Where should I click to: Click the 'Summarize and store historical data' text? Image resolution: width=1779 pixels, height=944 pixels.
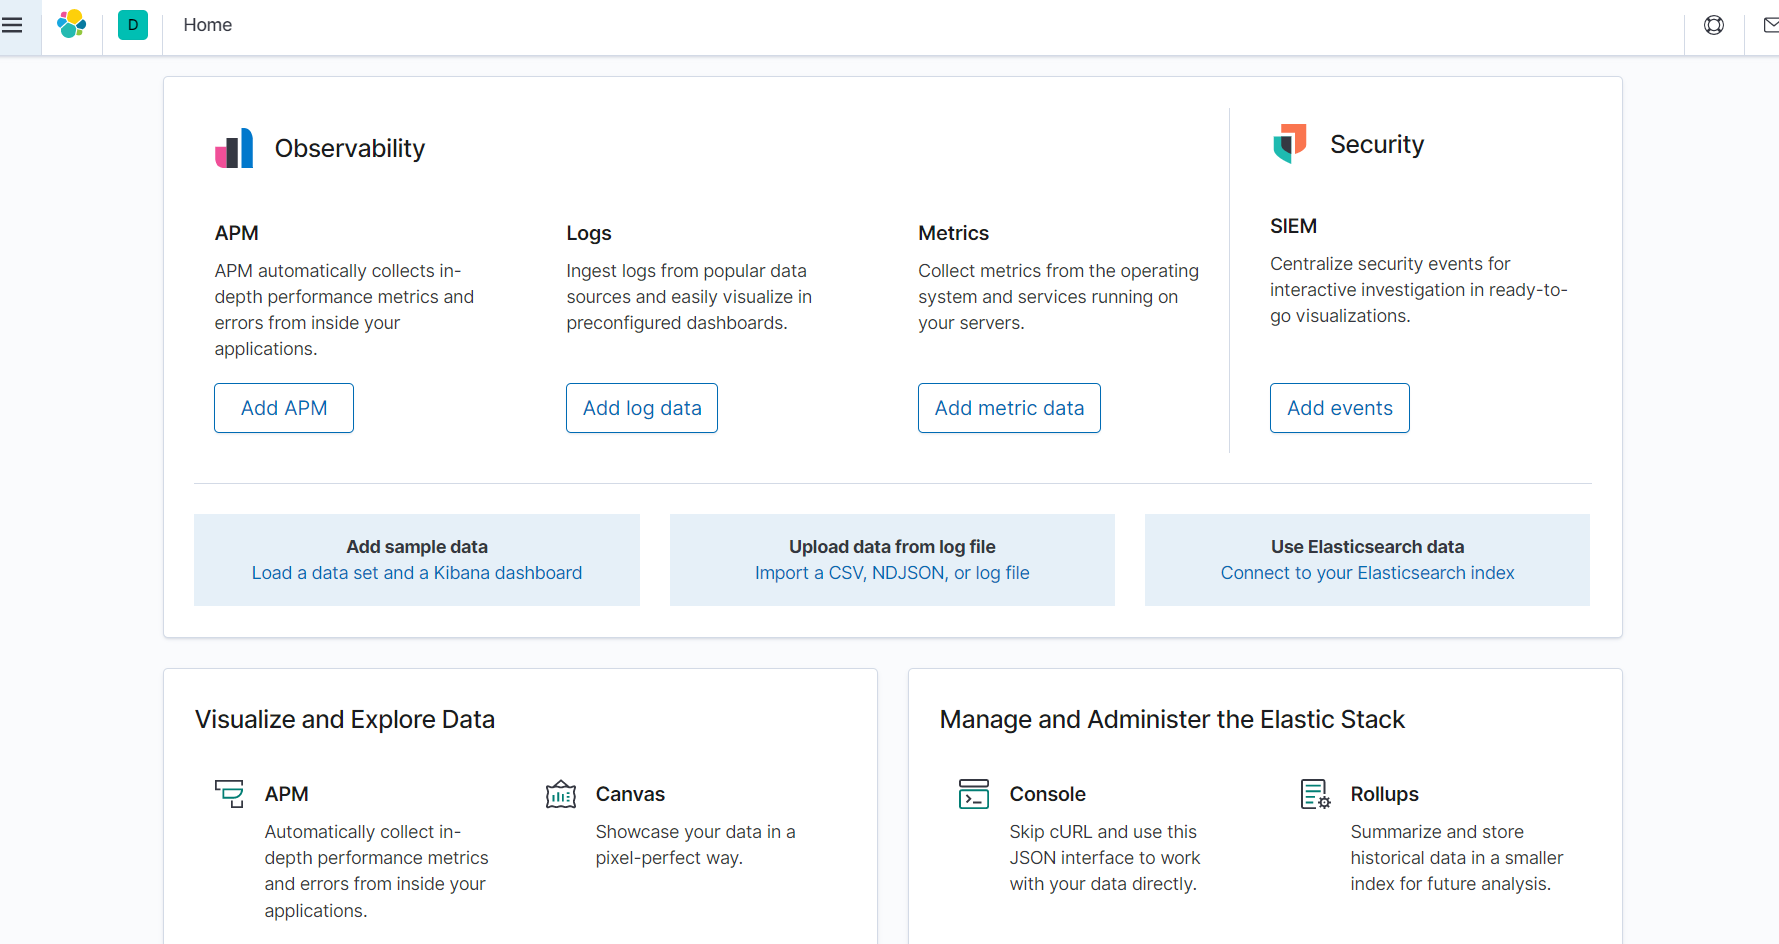(x=1457, y=858)
